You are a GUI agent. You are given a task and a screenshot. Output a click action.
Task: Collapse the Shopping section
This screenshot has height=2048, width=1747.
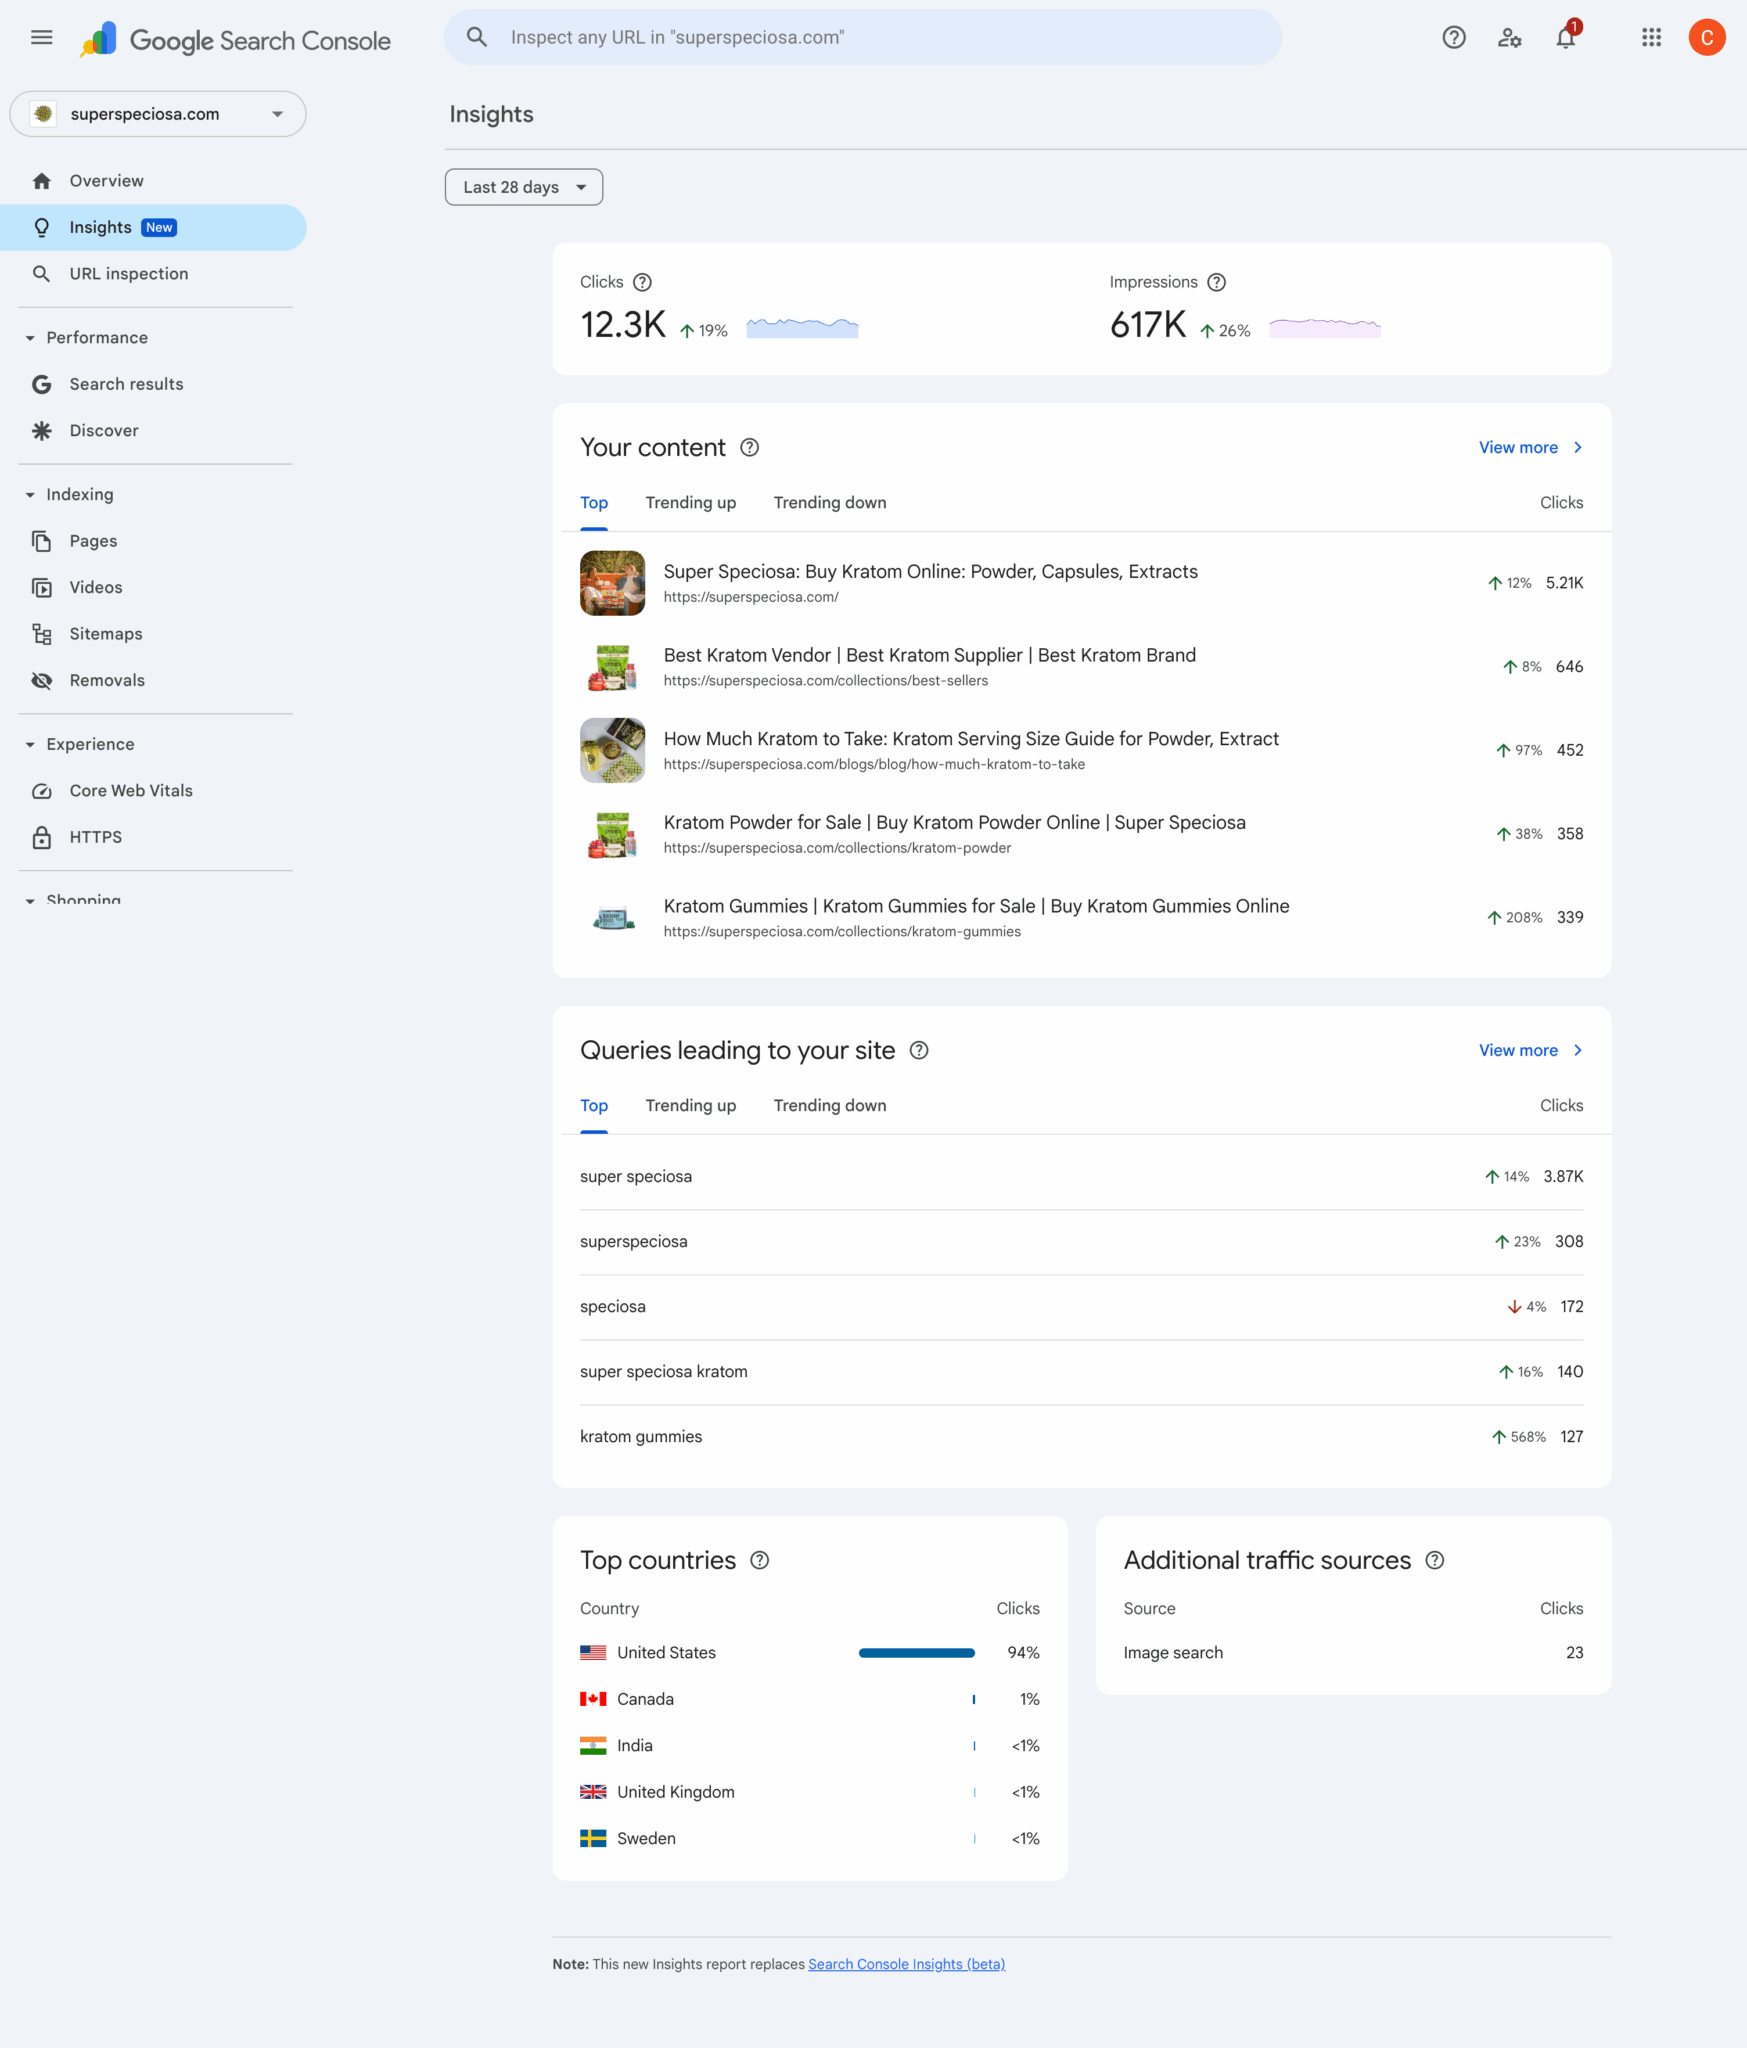[30, 901]
